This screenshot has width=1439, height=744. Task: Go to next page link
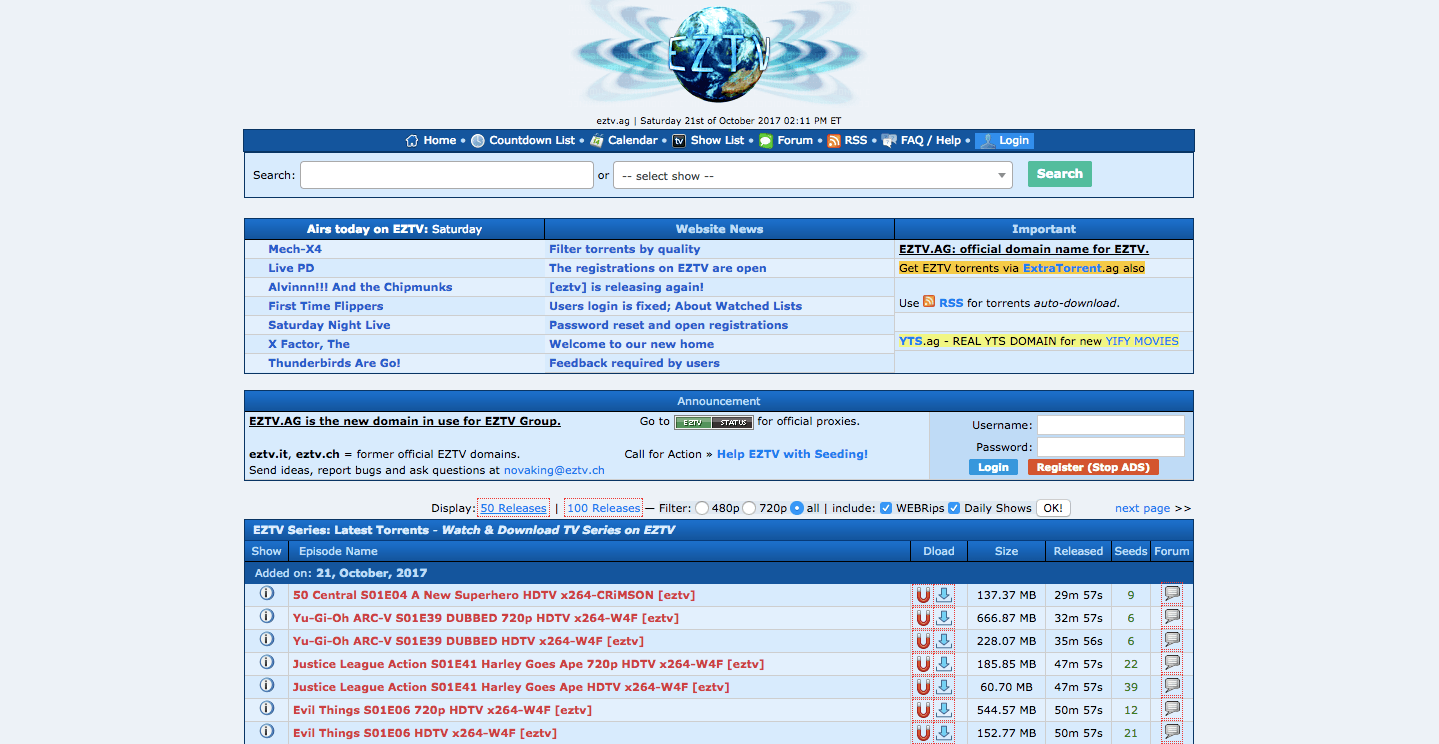[x=1142, y=508]
